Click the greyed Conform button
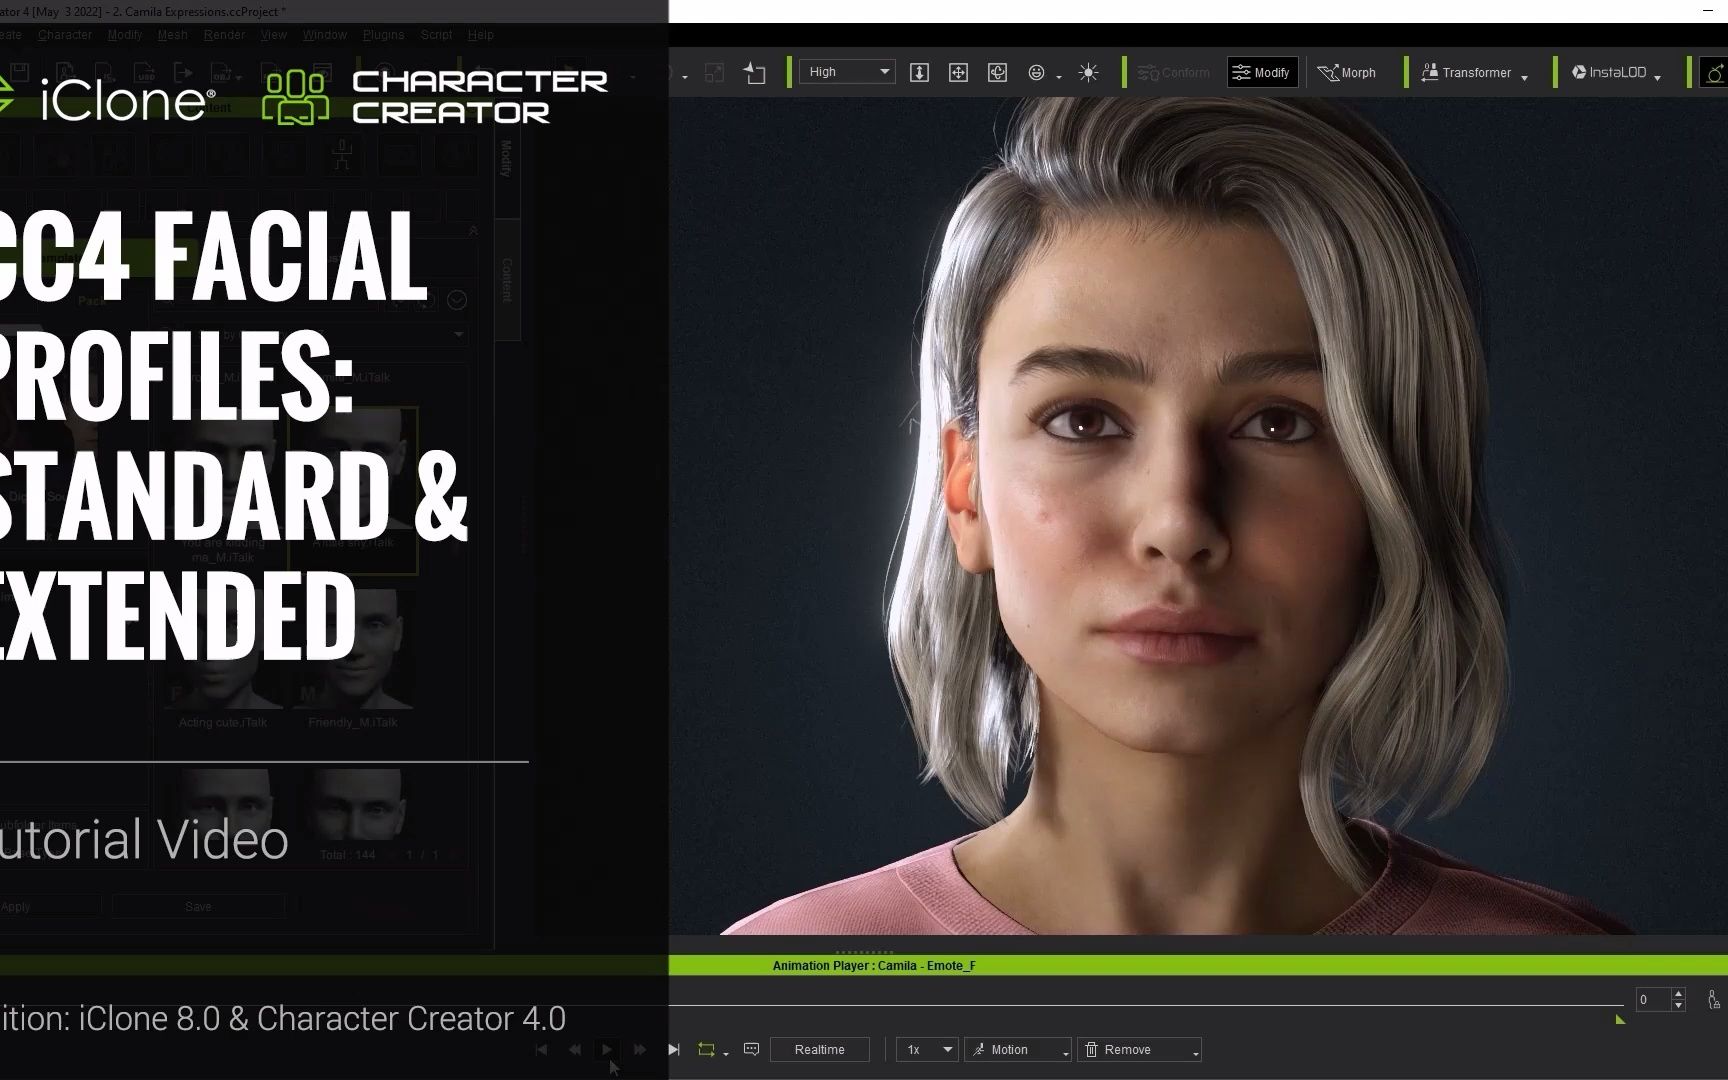 coord(1174,72)
